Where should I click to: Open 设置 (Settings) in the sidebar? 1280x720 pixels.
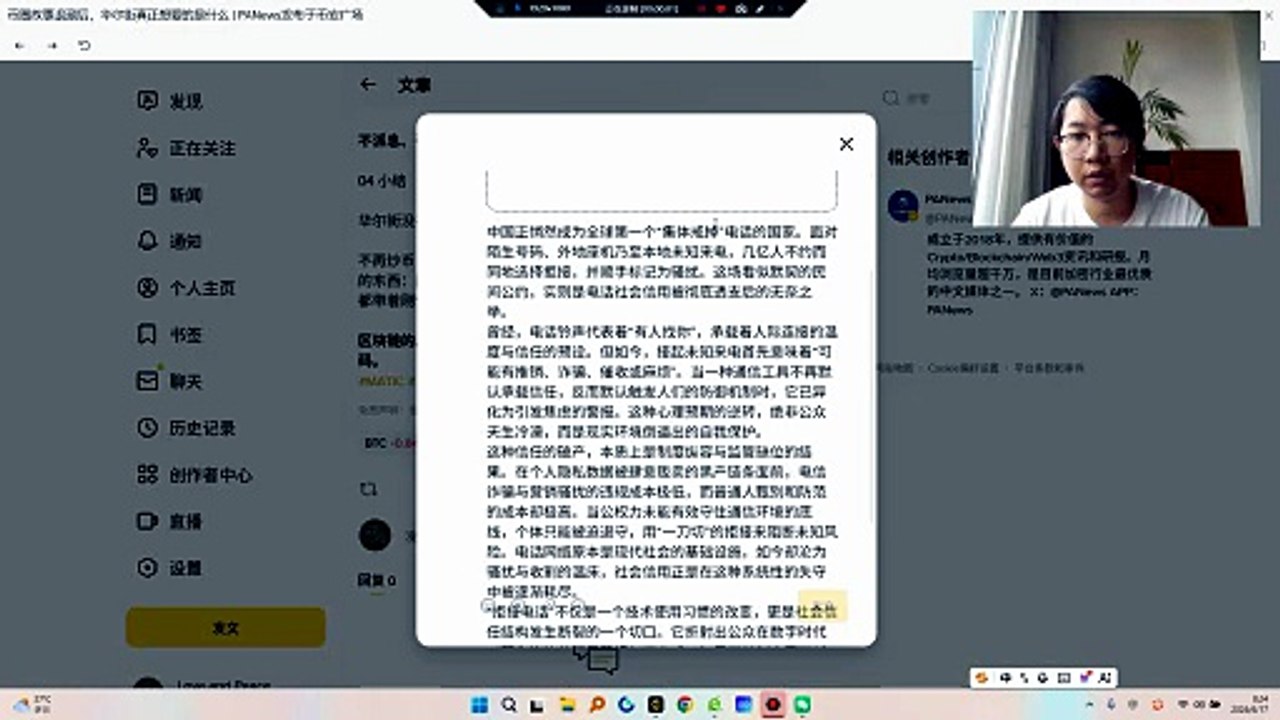pos(170,568)
